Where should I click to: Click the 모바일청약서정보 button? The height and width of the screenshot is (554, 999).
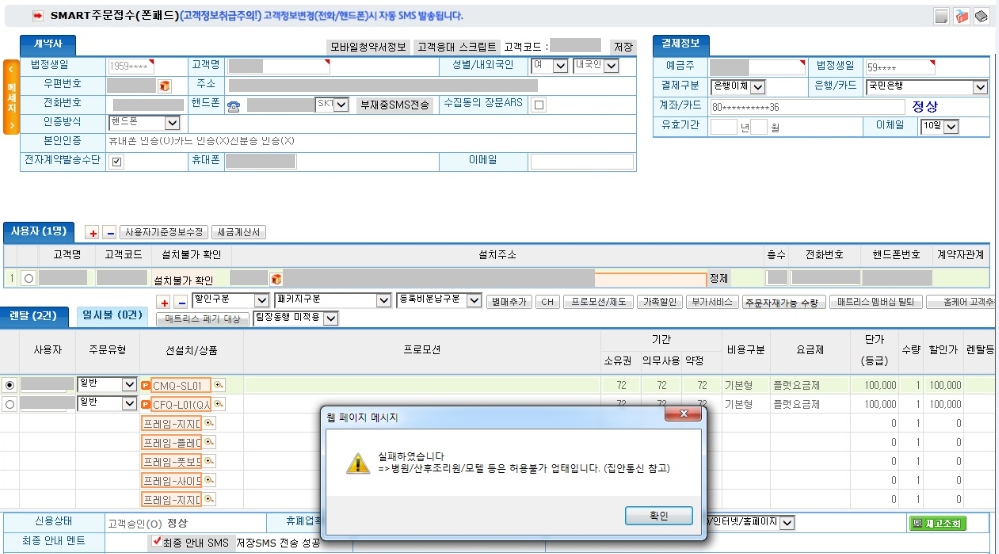coord(368,47)
